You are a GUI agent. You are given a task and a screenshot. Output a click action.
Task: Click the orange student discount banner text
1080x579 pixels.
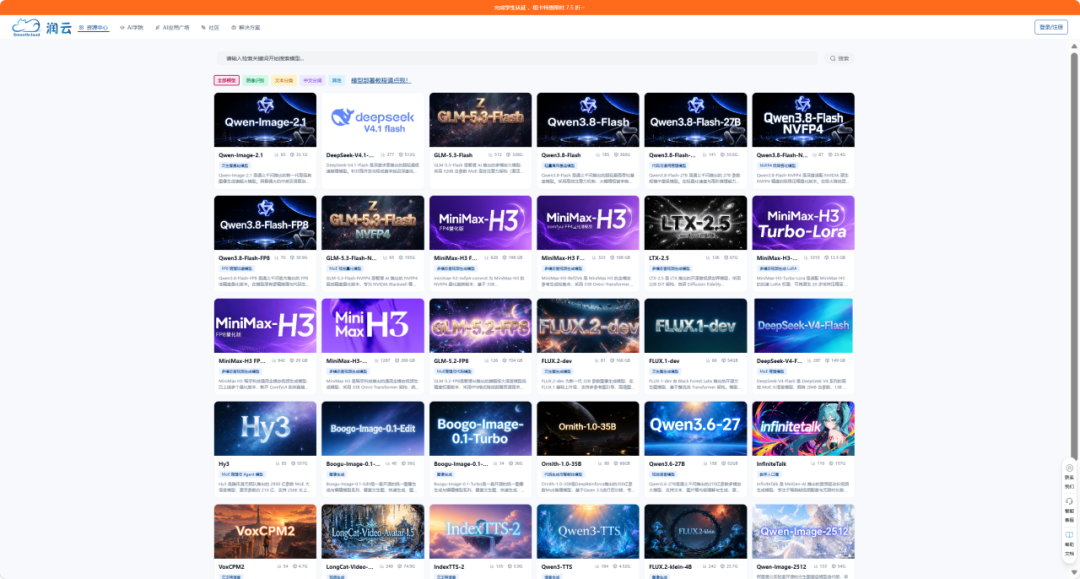[539, 8]
